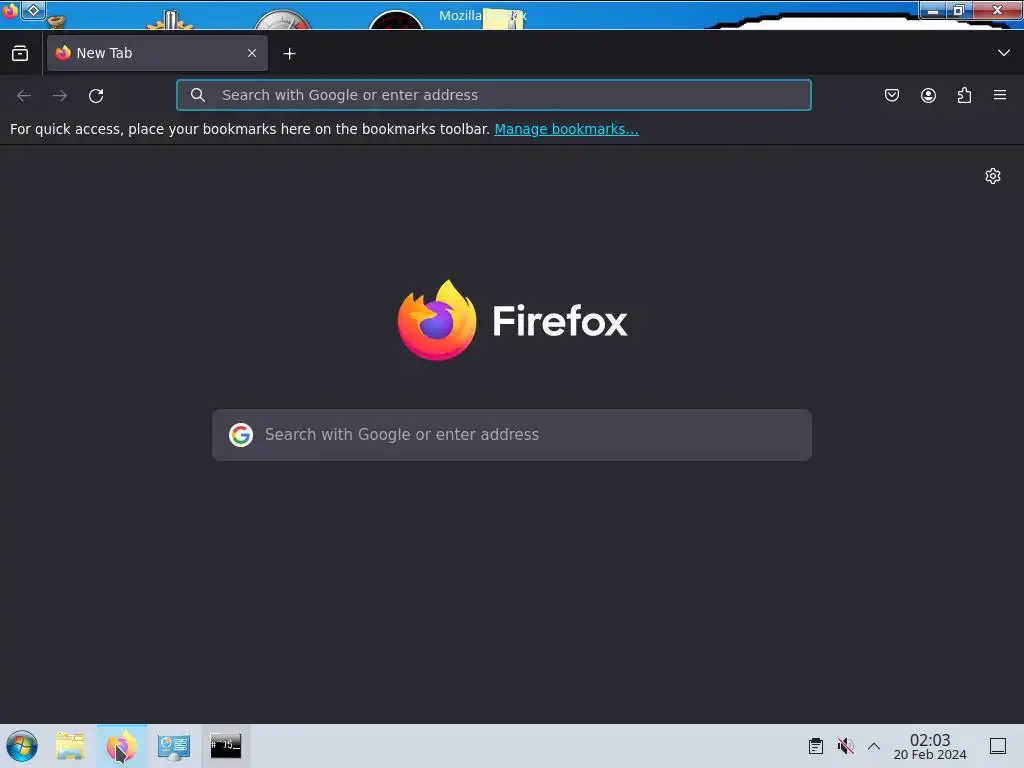Close the New Tab tab
Image resolution: width=1024 pixels, height=768 pixels.
point(252,53)
